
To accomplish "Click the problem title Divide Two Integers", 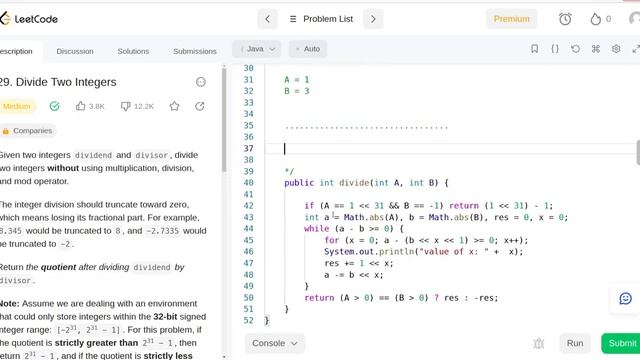I will click(x=58, y=82).
